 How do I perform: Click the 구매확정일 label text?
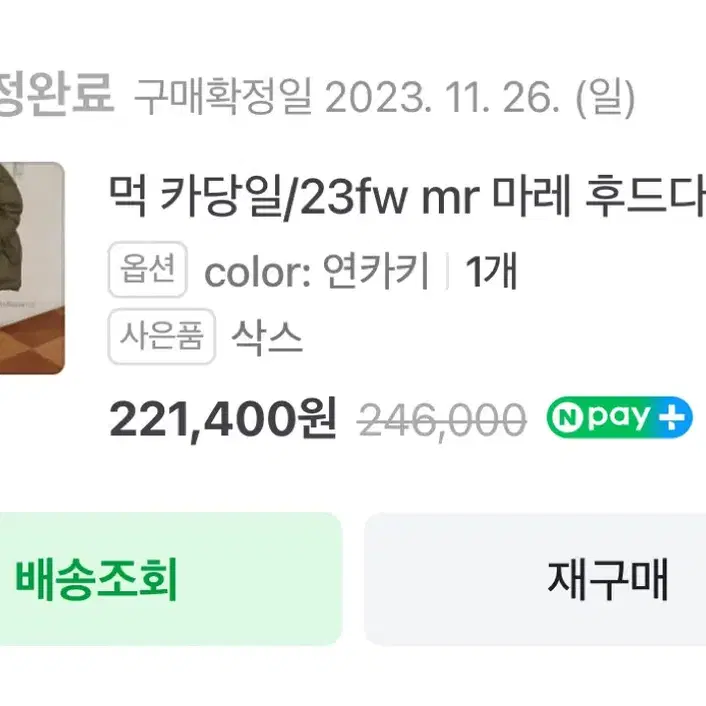(x=223, y=96)
